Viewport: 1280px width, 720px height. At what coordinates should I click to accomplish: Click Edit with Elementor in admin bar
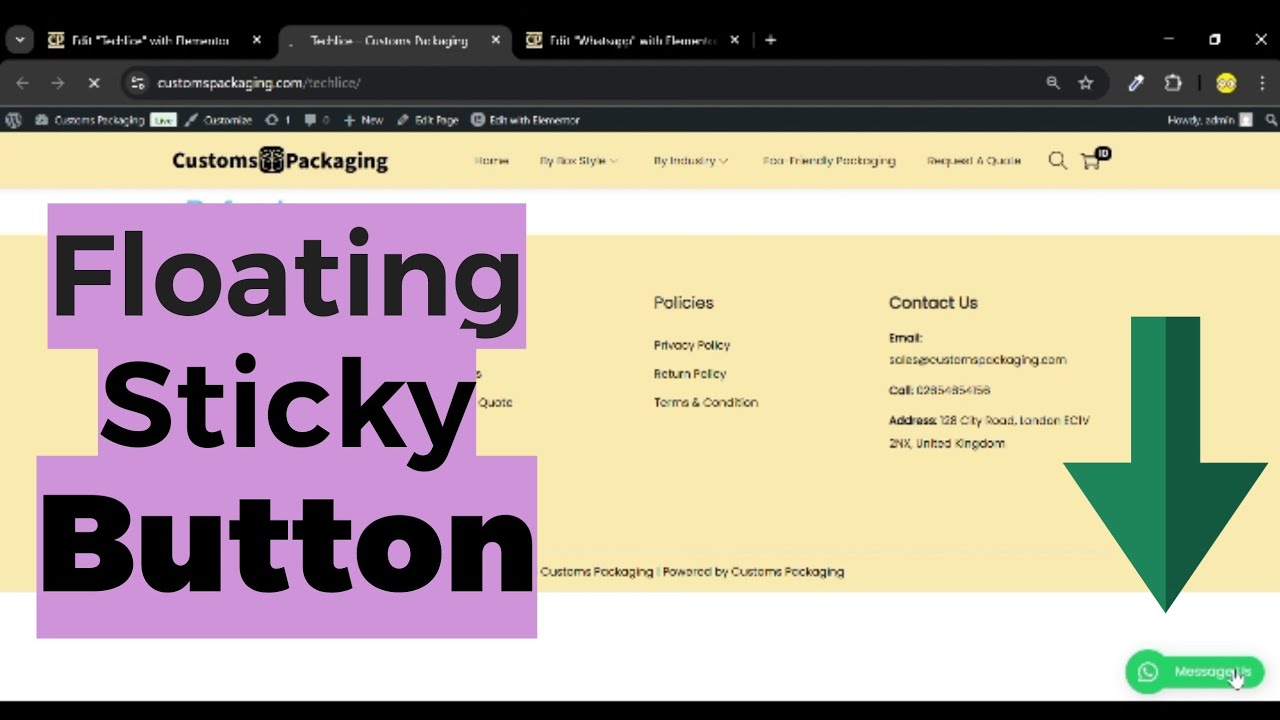pyautogui.click(x=525, y=120)
